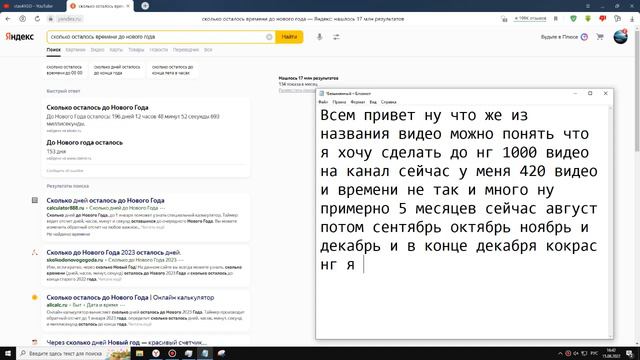Screen dimensions: 640x360
Task: Open the shopping cart icon
Action: (600, 37)
